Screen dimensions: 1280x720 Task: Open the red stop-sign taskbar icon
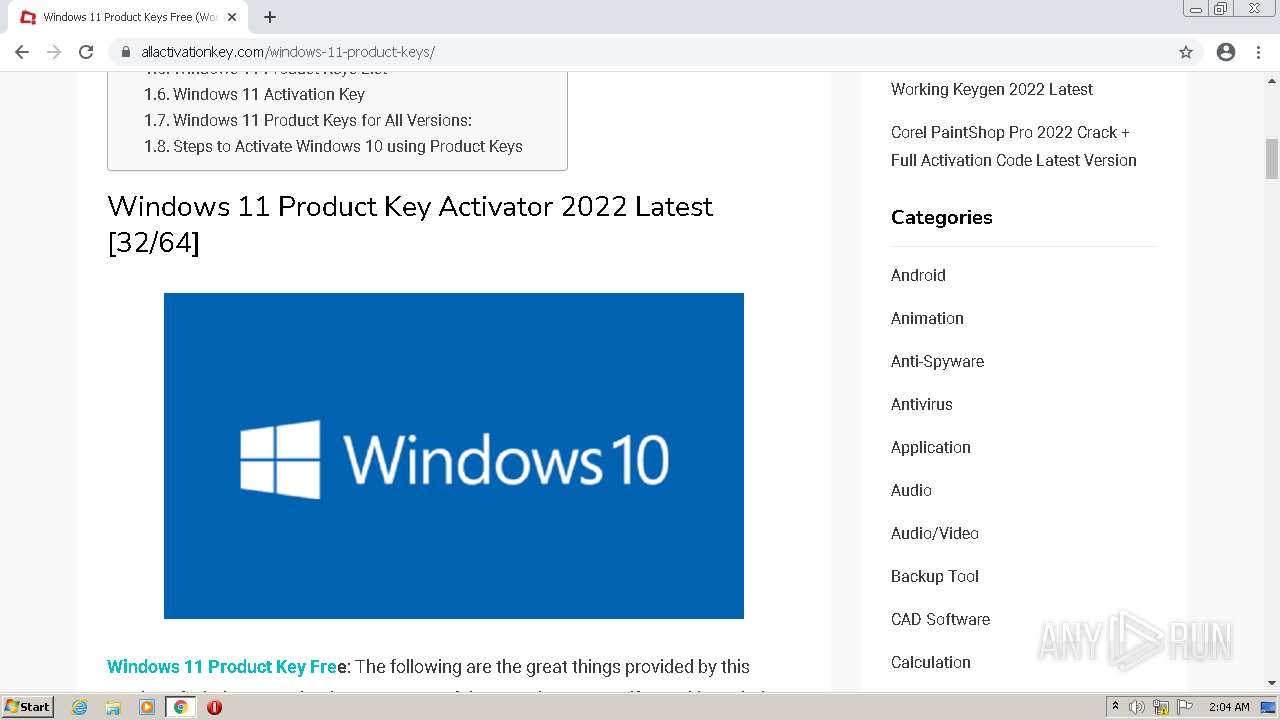pos(214,707)
